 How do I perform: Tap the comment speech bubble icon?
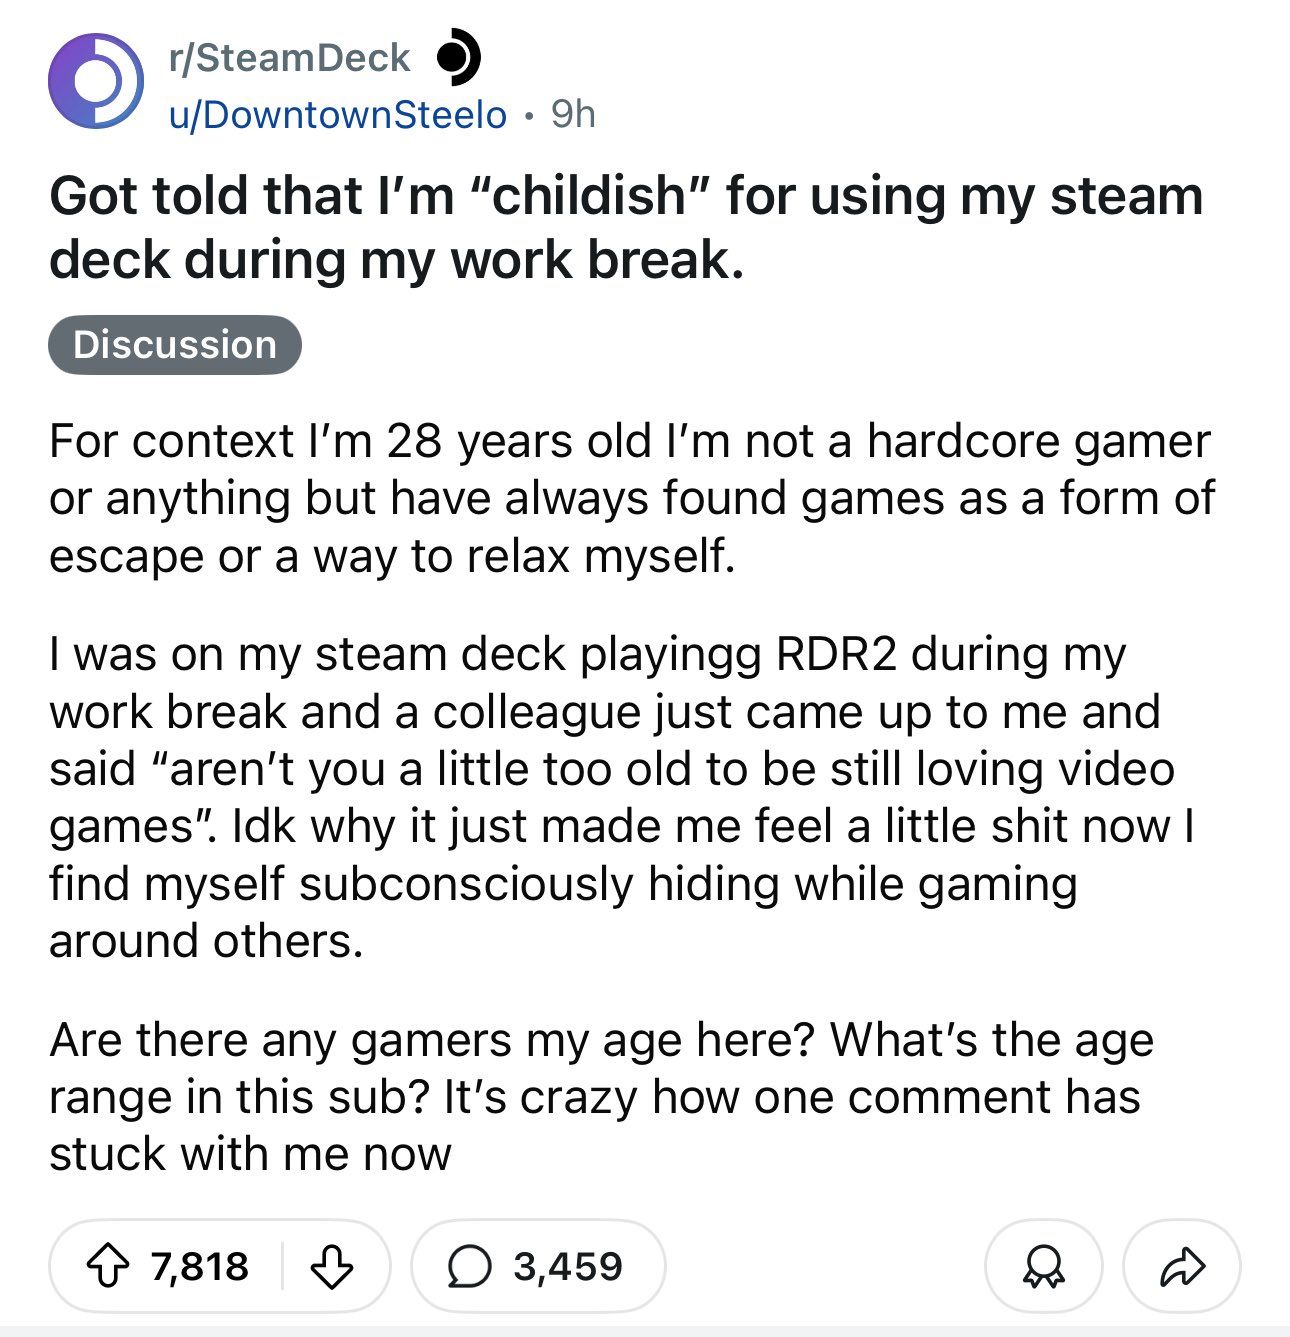(467, 1266)
